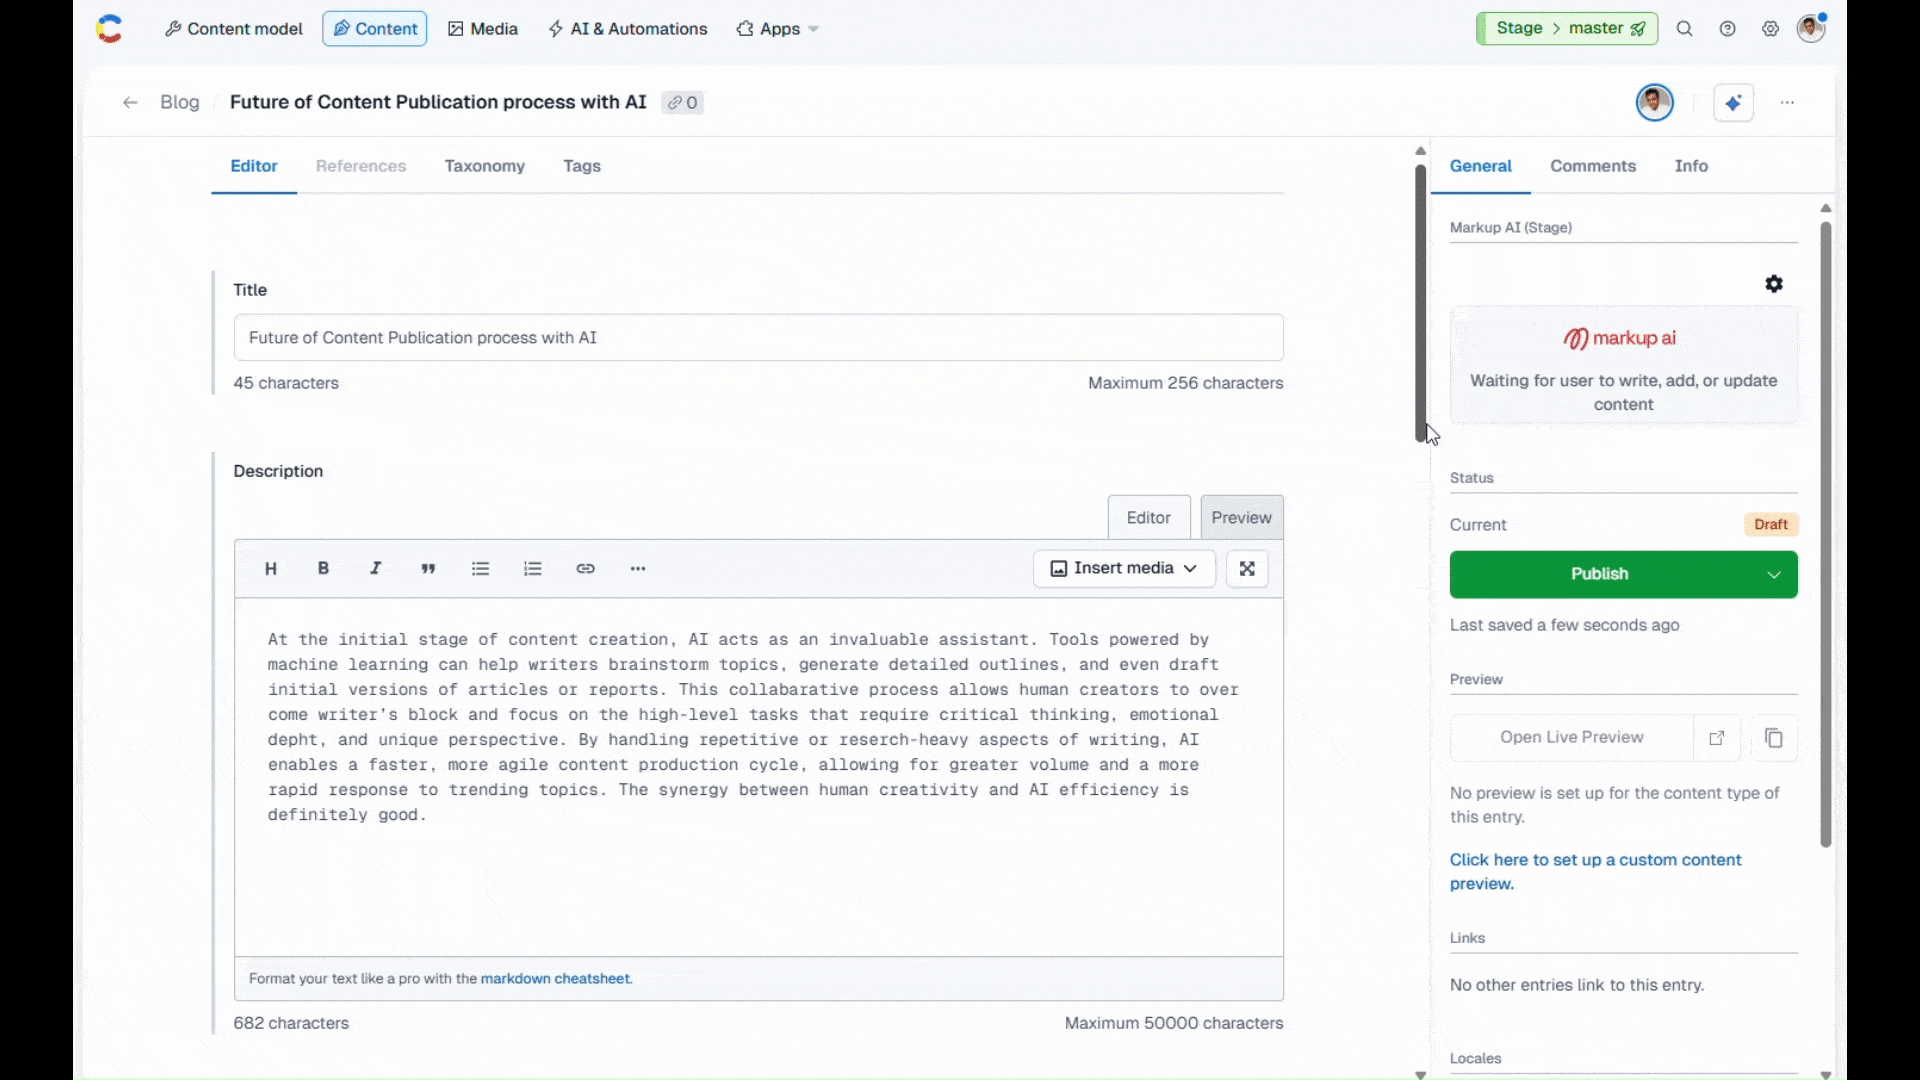Viewport: 1920px width, 1080px height.
Task: Copy the preview link icon
Action: 1774,738
